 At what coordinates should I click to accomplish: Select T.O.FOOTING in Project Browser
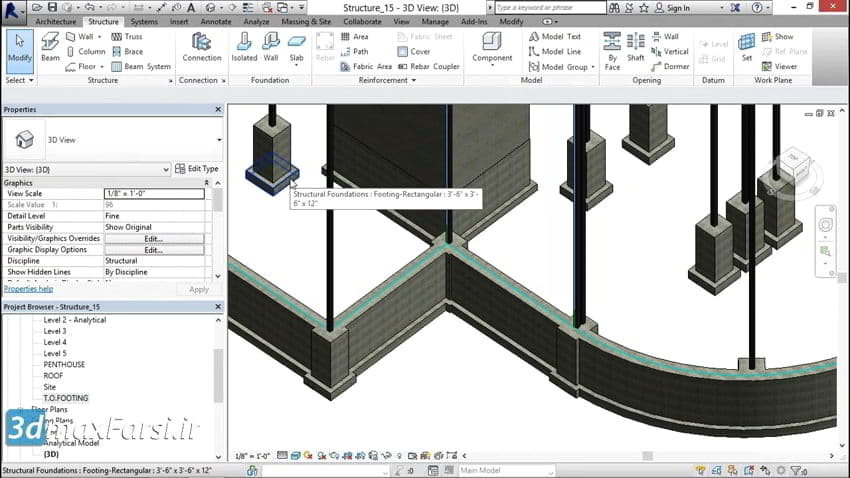tap(66, 398)
